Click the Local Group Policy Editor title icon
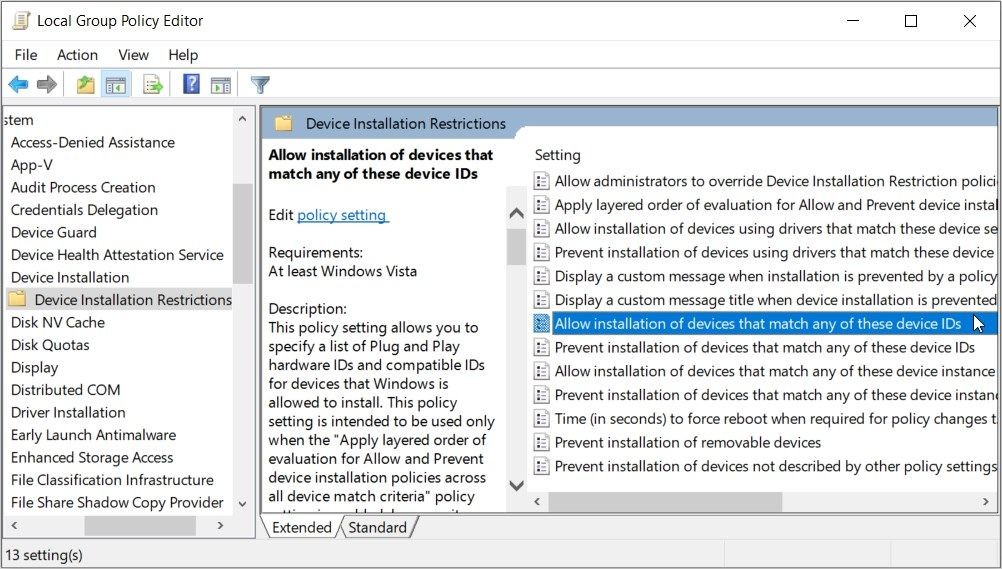1002x569 pixels. [21, 20]
